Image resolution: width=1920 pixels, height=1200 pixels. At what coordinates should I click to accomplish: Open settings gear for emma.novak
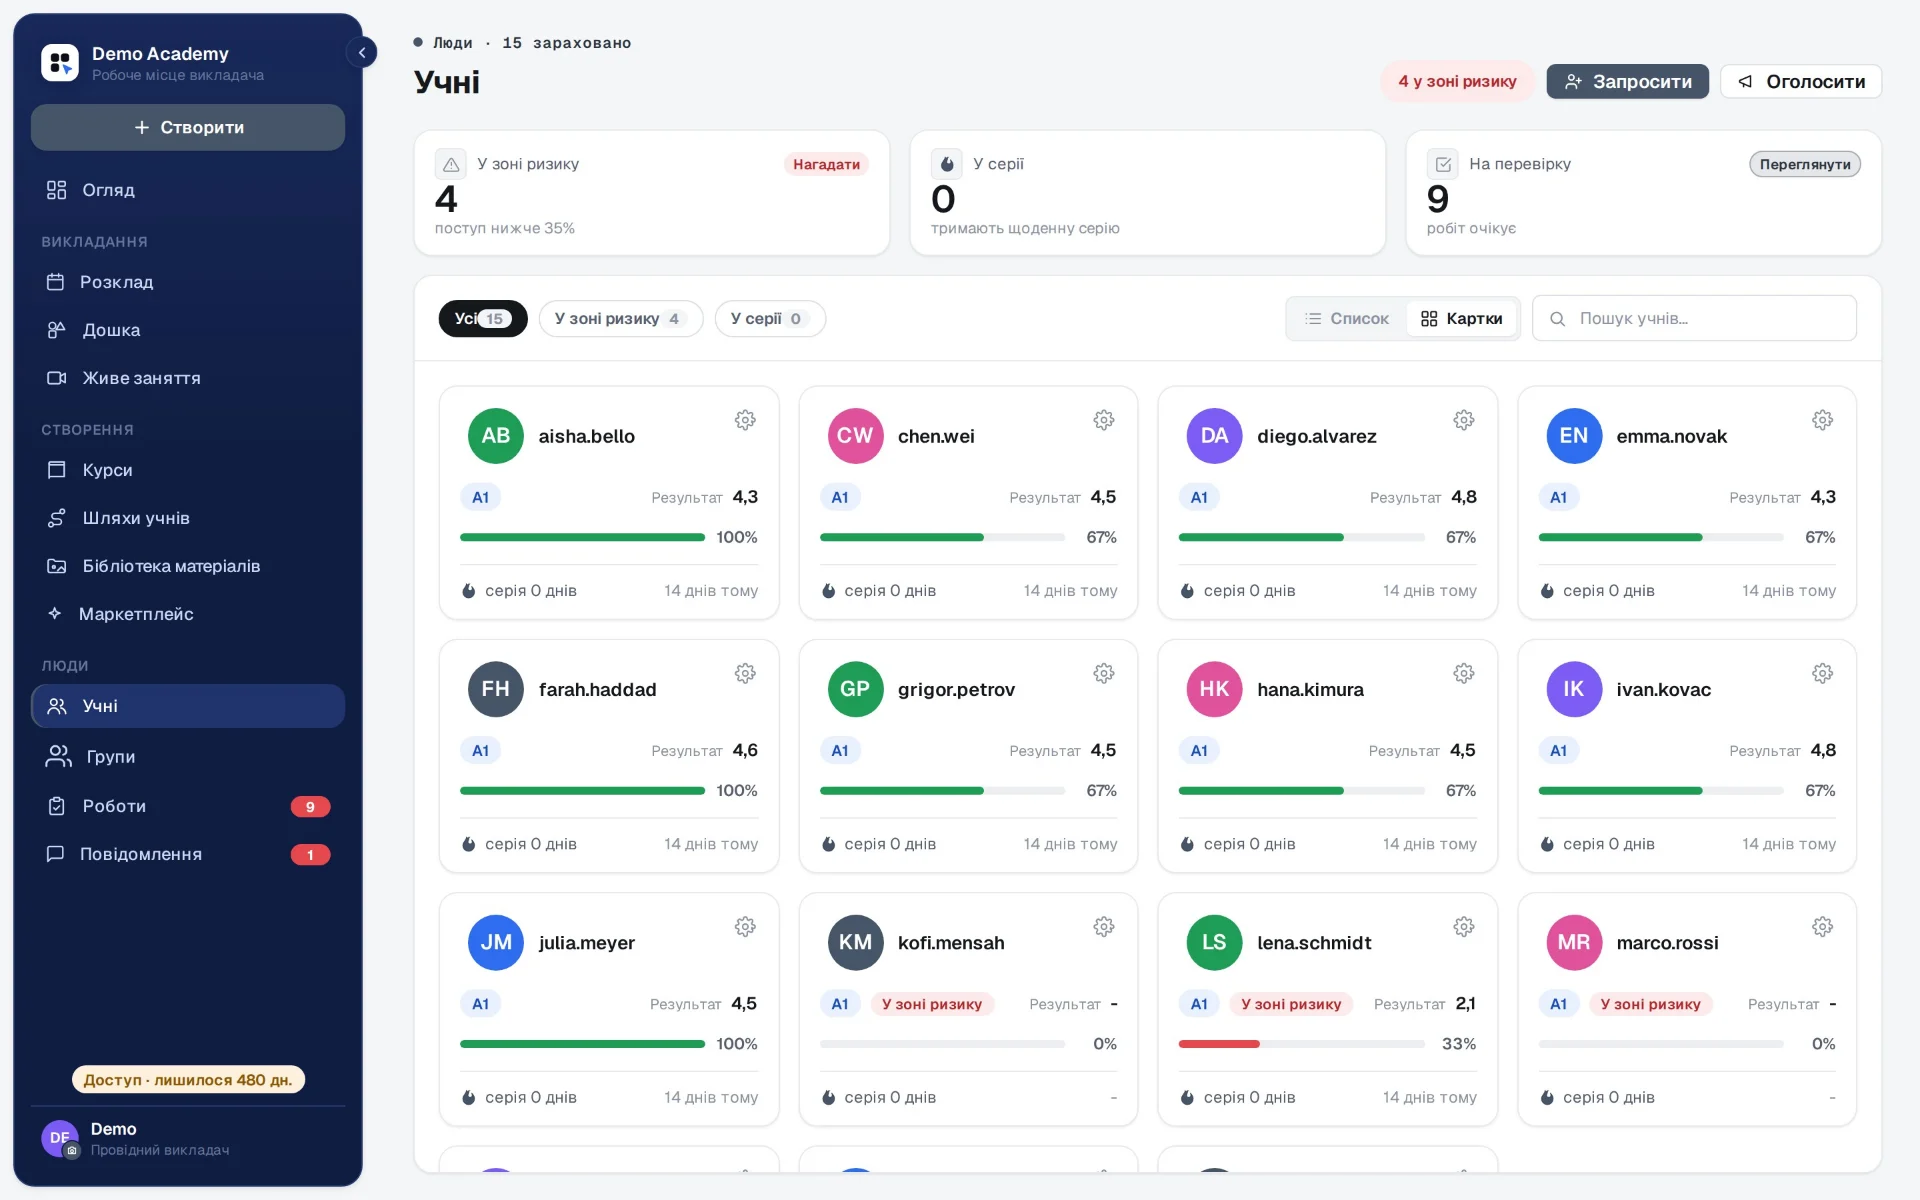1823,420
